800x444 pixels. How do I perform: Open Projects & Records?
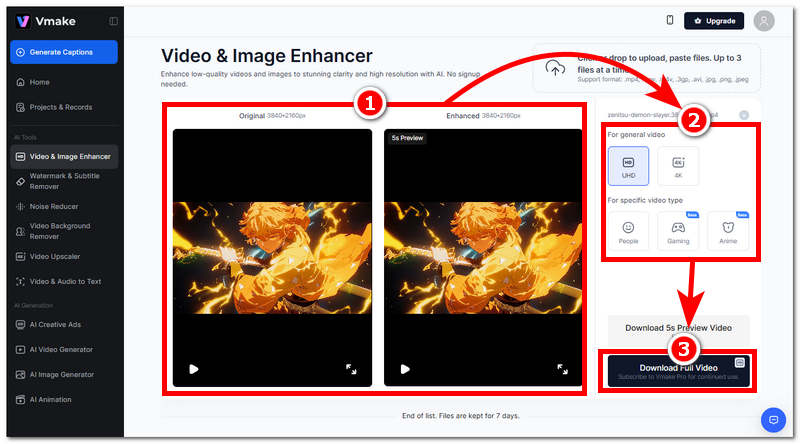coord(64,107)
